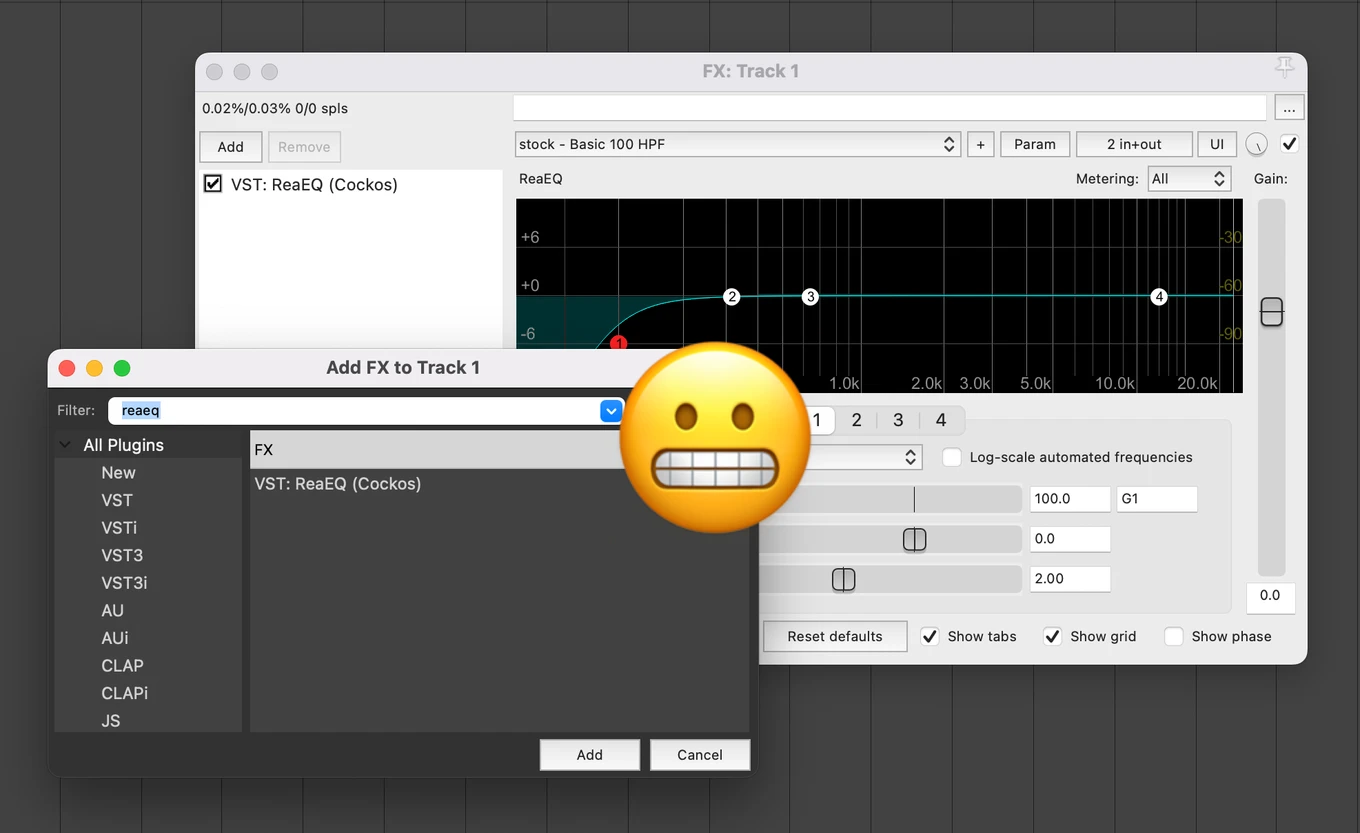Select the New plugins category
This screenshot has width=1360, height=833.
tap(118, 473)
